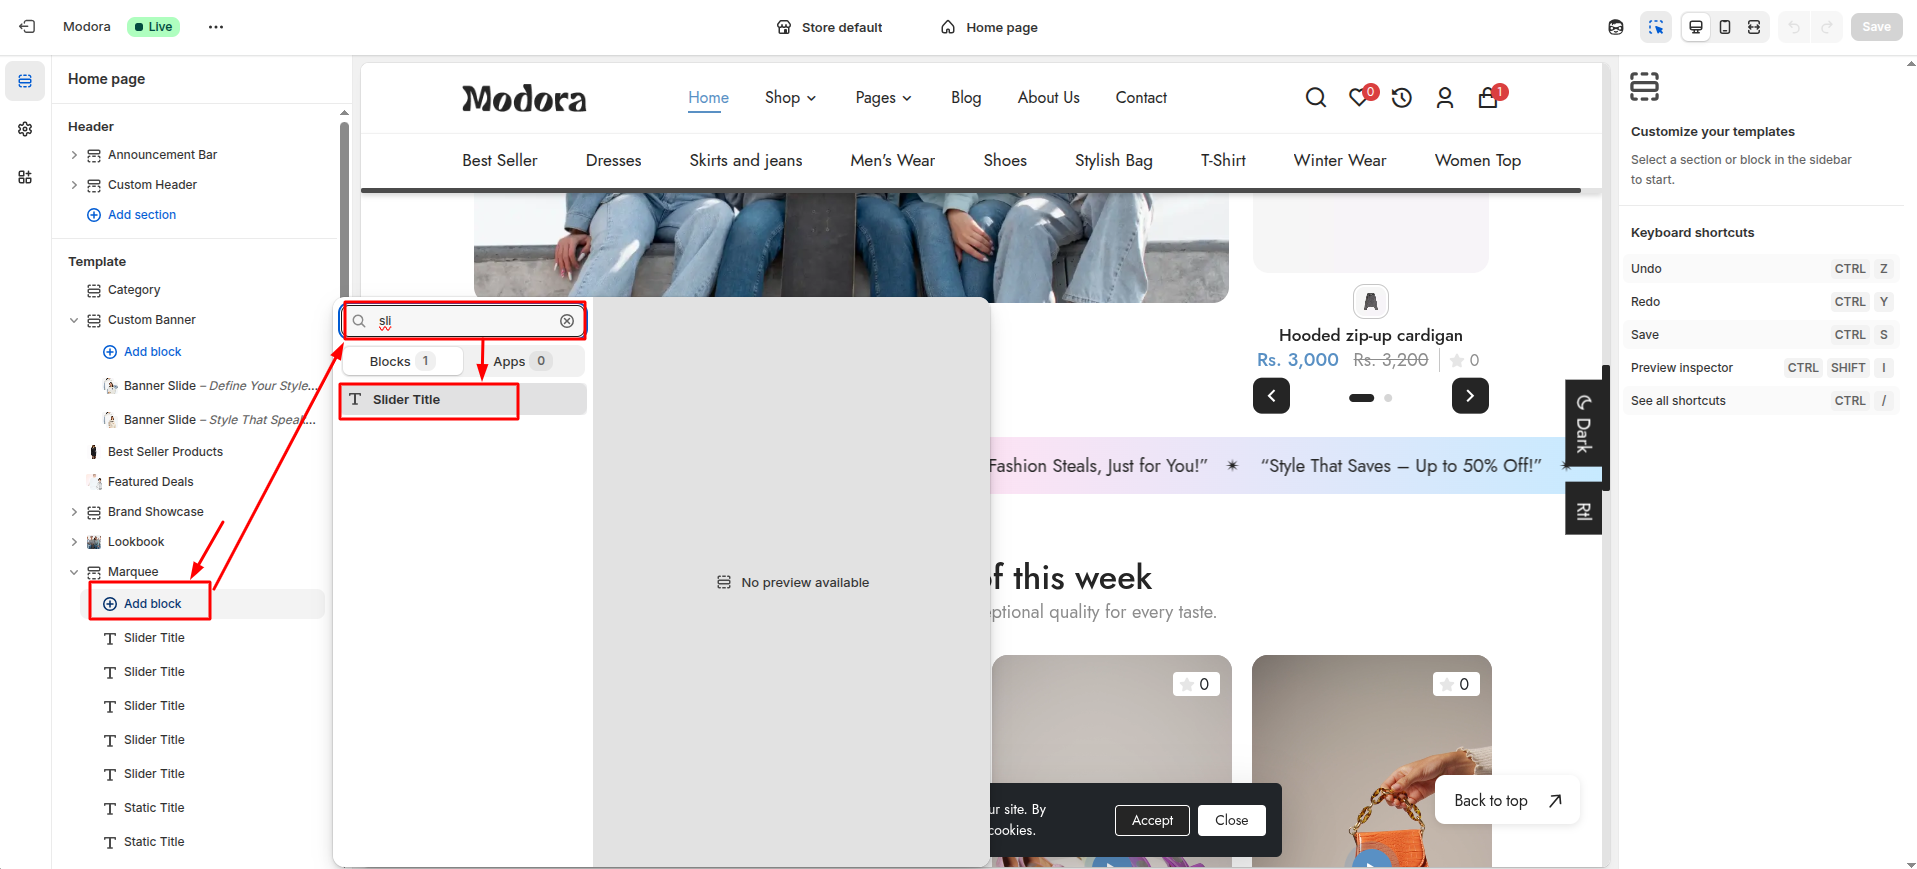Open Dresses category link
The width and height of the screenshot is (1917, 869).
coord(614,160)
